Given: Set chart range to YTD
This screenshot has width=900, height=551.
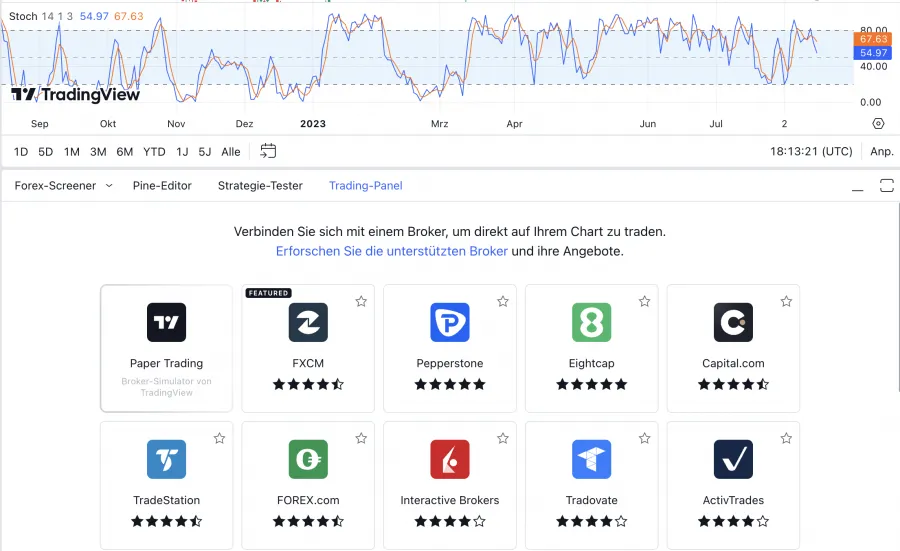Looking at the screenshot, I should (x=154, y=152).
